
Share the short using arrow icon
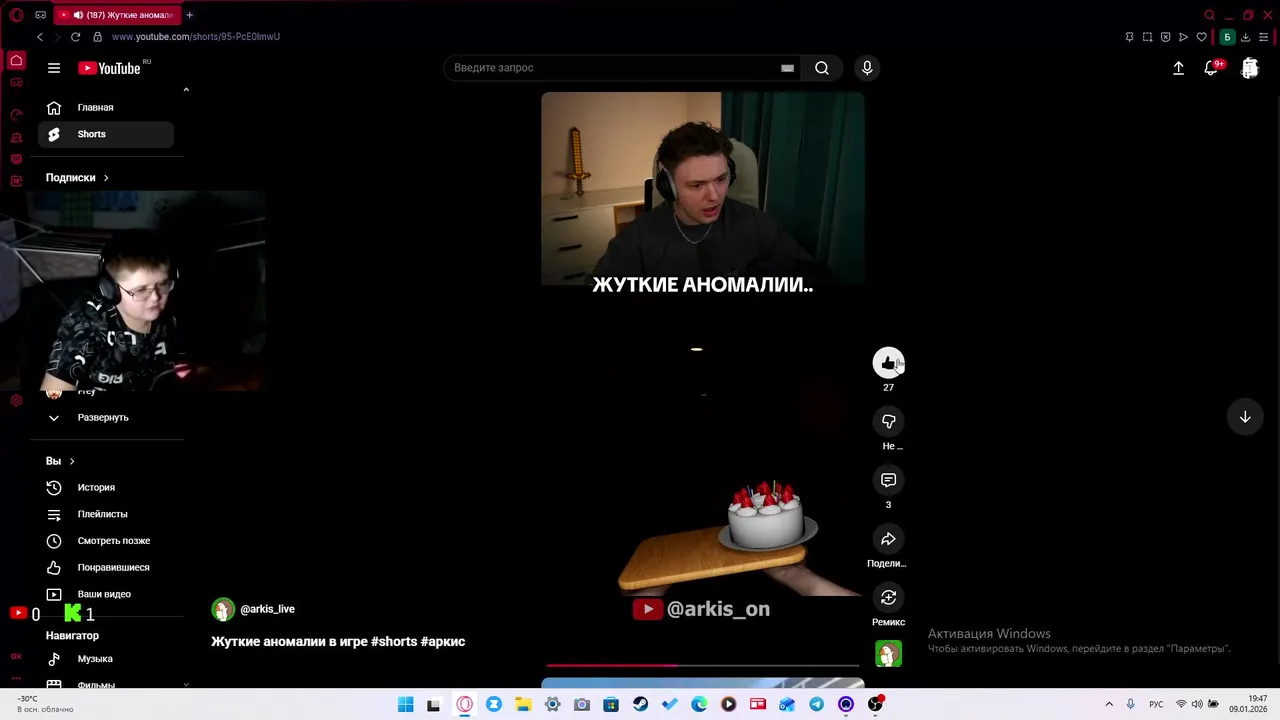(x=888, y=539)
